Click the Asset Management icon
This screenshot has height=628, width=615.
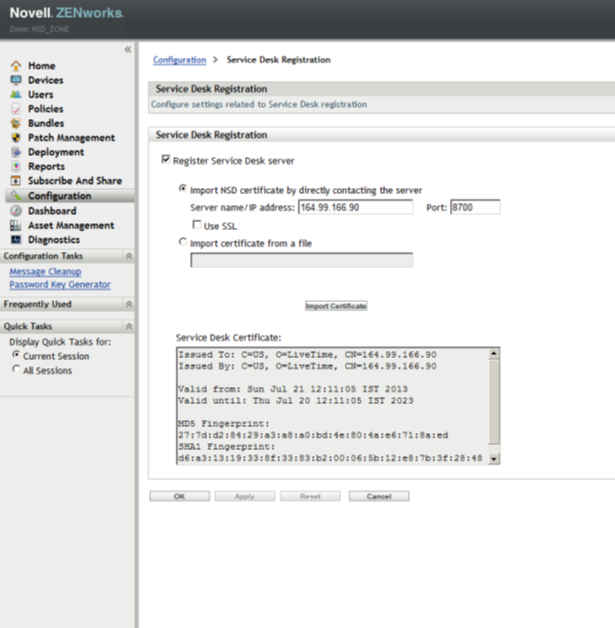[16, 225]
